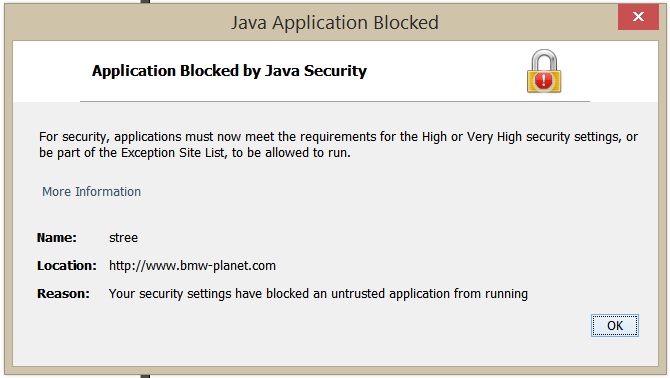Click the horizontal separator under the heading
The image size is (670, 378).
point(335,102)
